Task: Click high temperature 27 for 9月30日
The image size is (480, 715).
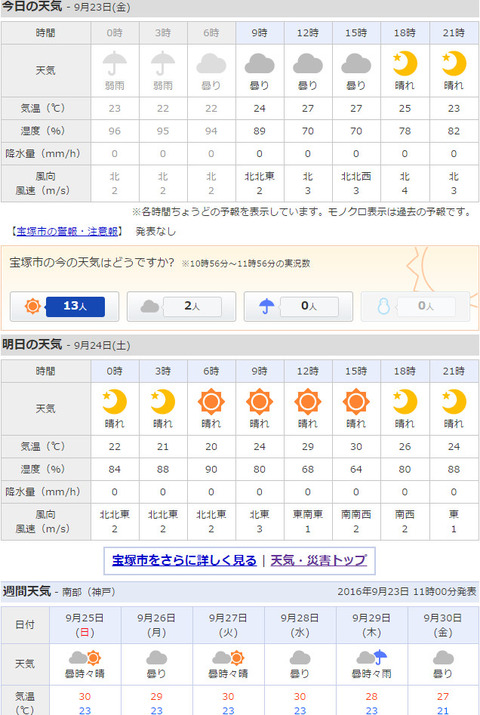Action: (x=443, y=697)
